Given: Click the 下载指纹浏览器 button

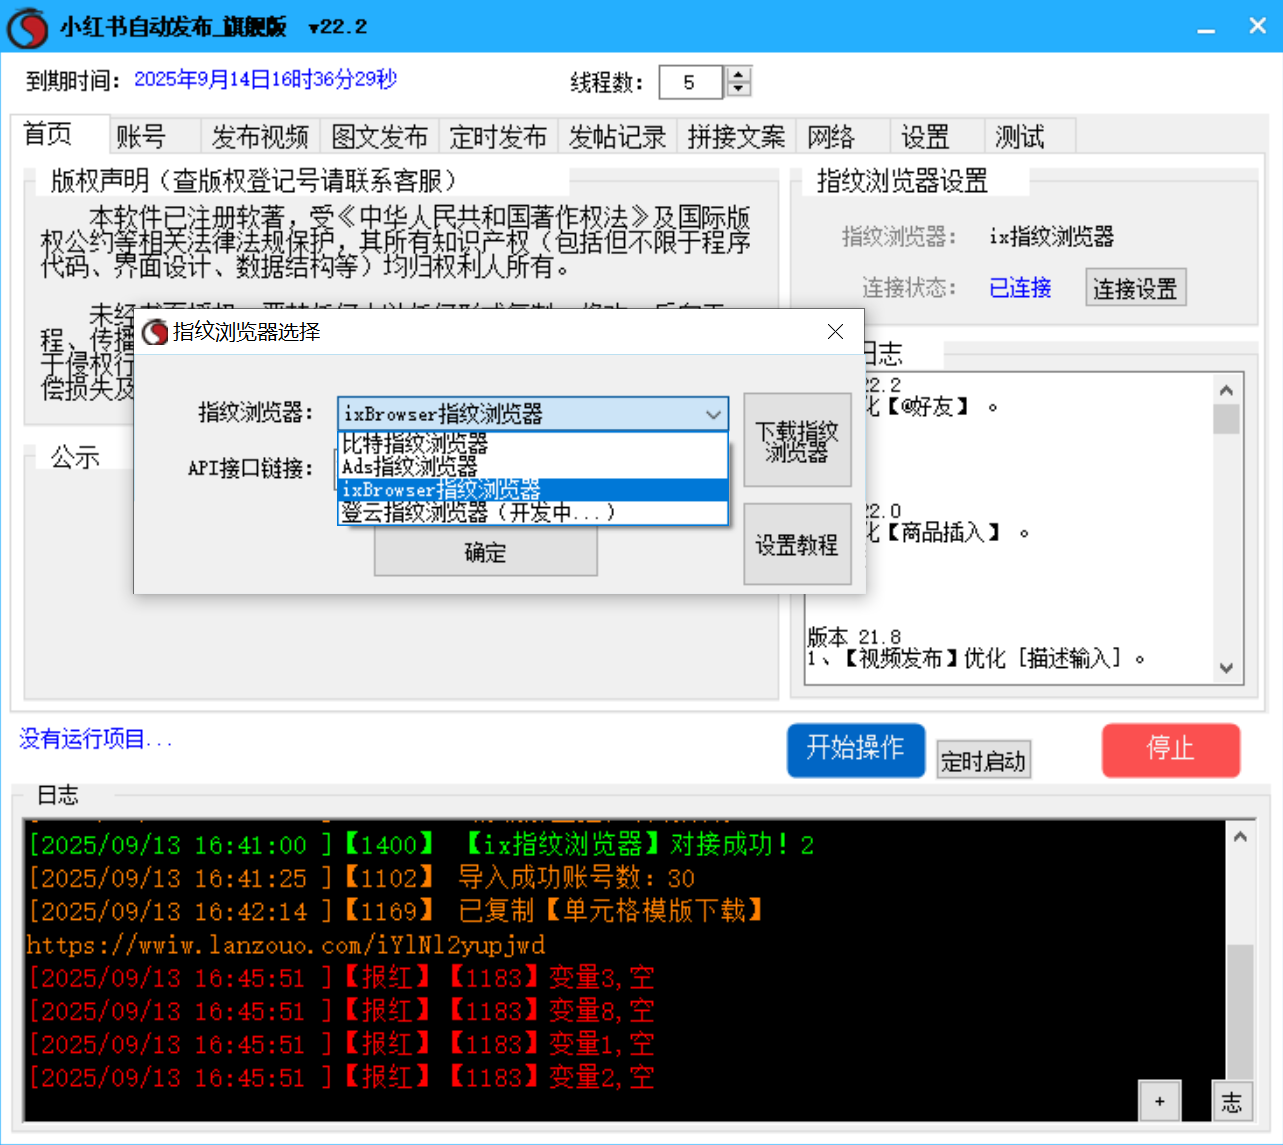Looking at the screenshot, I should click(x=797, y=440).
